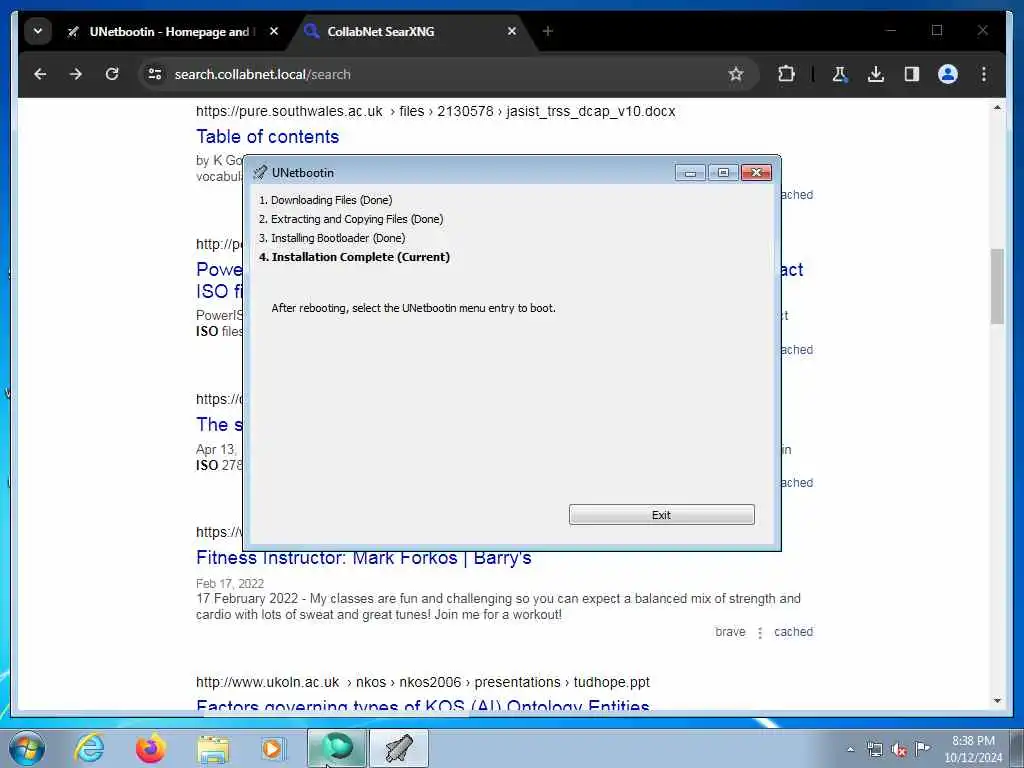The image size is (1024, 768).
Task: Click 'After rebooting, select the UNetbootin' message
Action: tap(413, 308)
